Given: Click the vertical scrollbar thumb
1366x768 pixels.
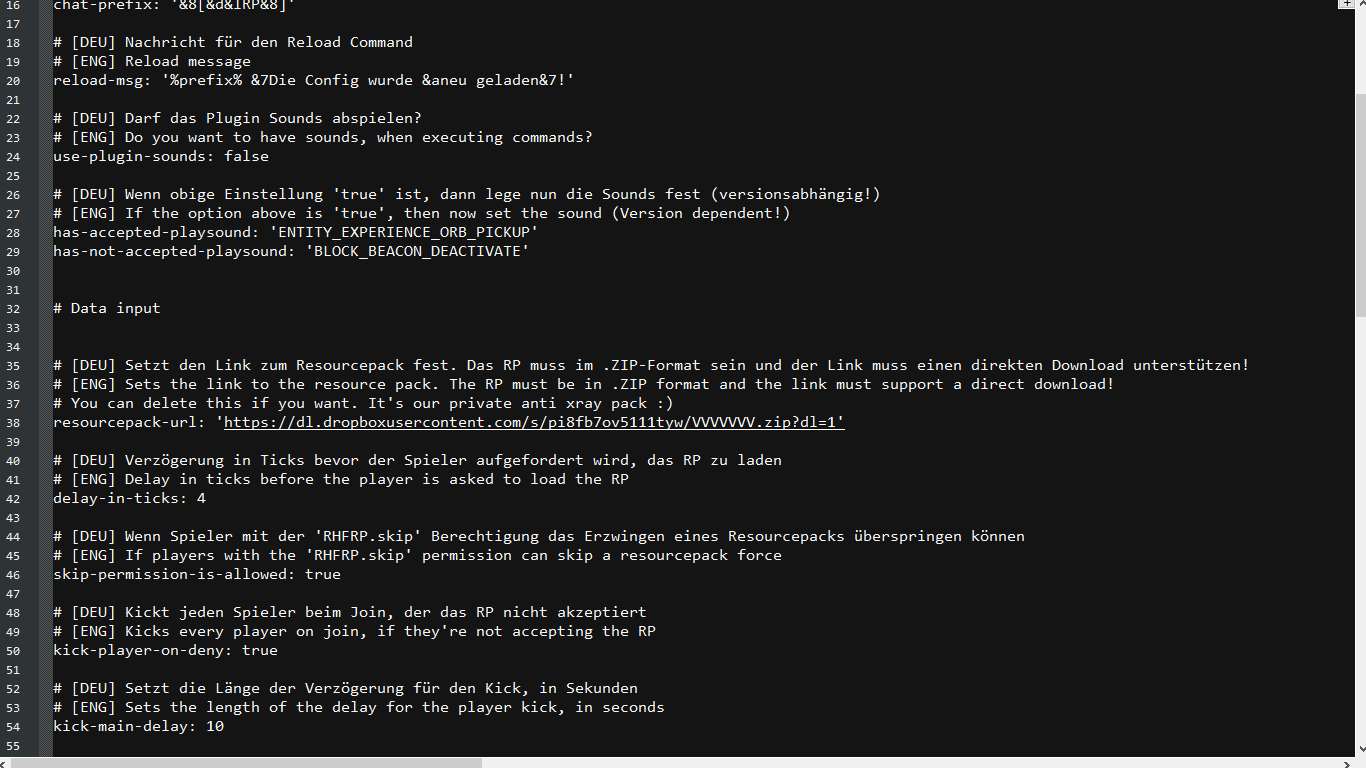Looking at the screenshot, I should click(1360, 205).
